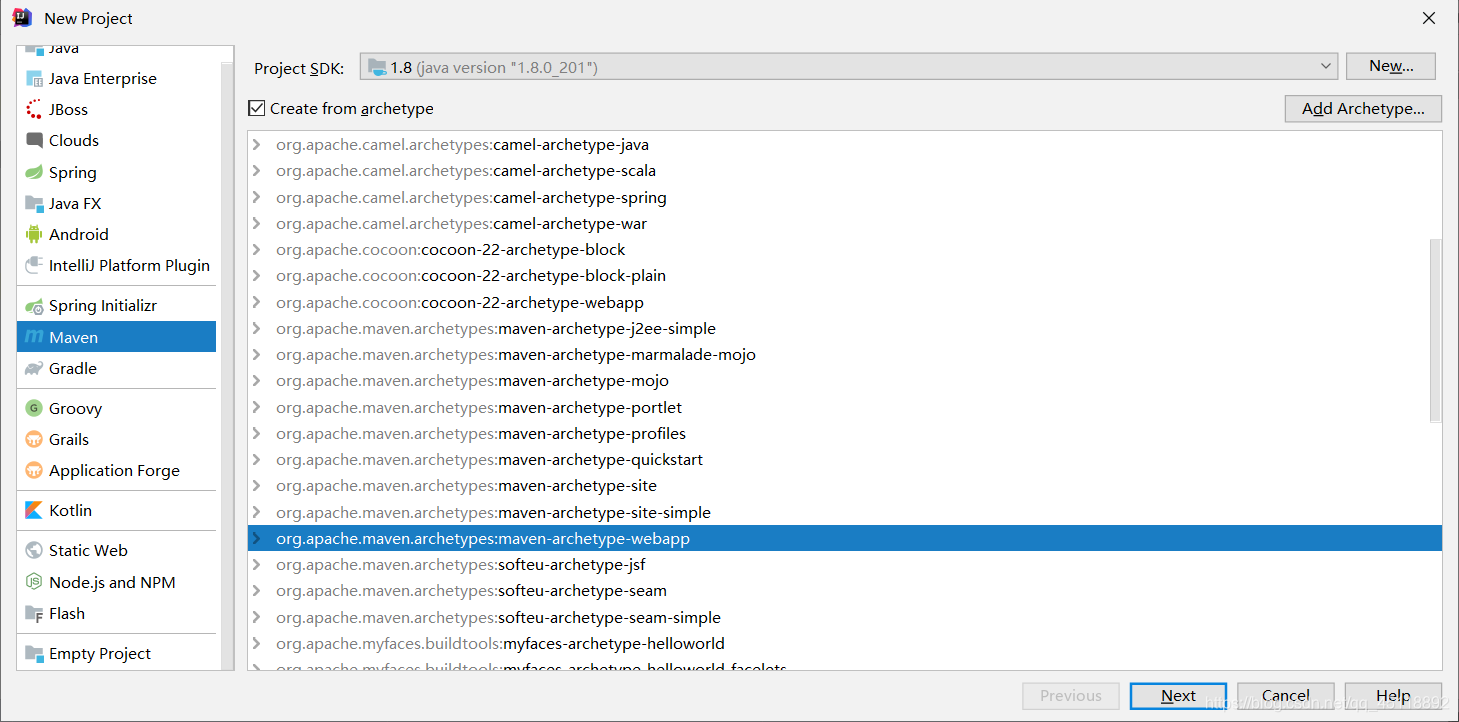
Task: Select maven-archetype-marmalade-mojo row
Action: (845, 355)
